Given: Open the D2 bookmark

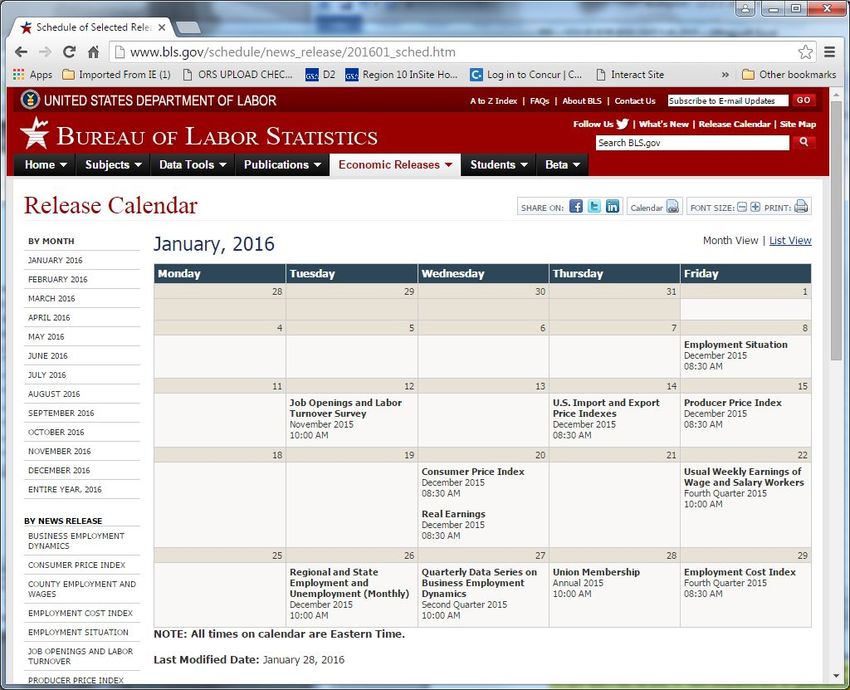Looking at the screenshot, I should [320, 74].
